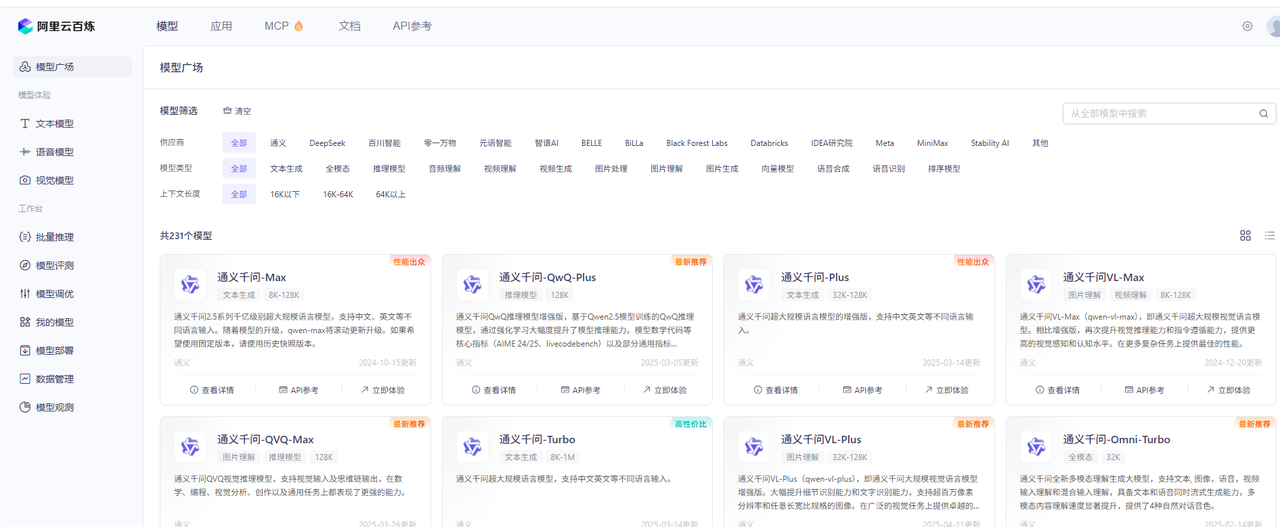The width and height of the screenshot is (1280, 527).
Task: Click the 通义千问-Turbo model logo
Action: tap(472, 446)
